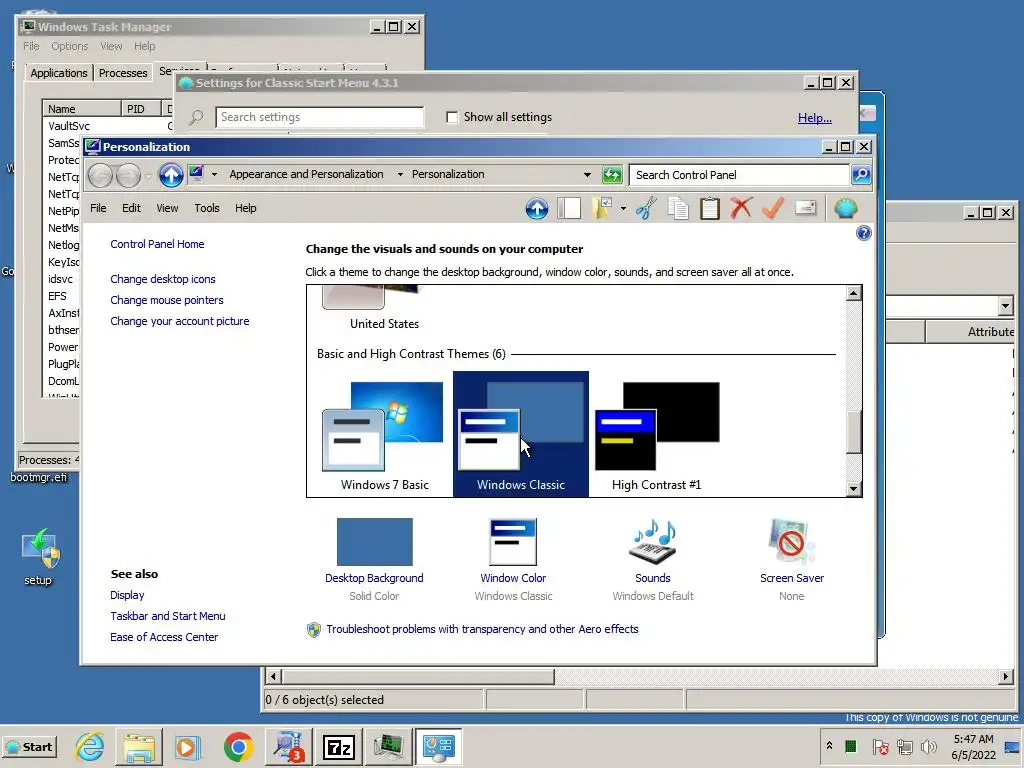Select the Windows 7 Basic theme
1024x768 pixels.
(384, 435)
